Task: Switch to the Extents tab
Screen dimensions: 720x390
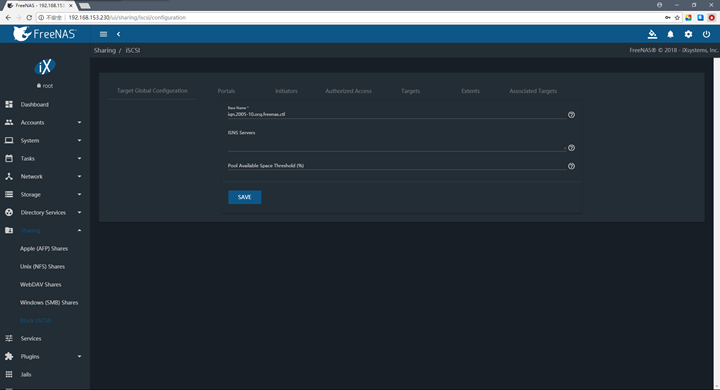Action: pos(470,91)
